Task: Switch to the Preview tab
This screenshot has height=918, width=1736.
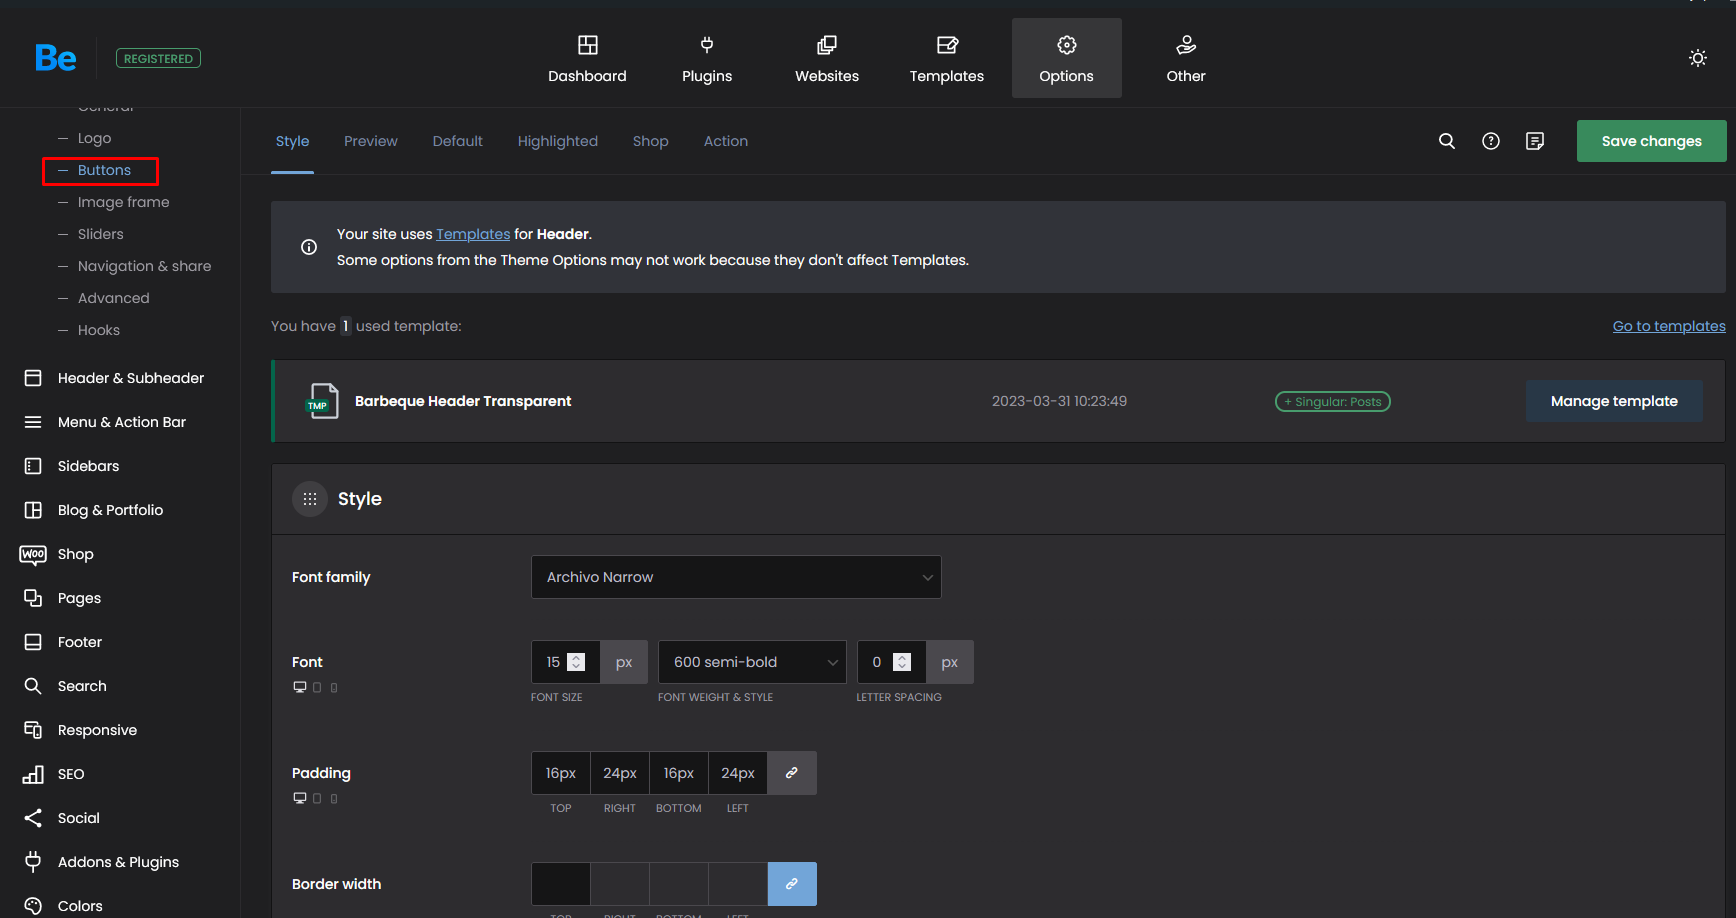Action: click(x=371, y=141)
